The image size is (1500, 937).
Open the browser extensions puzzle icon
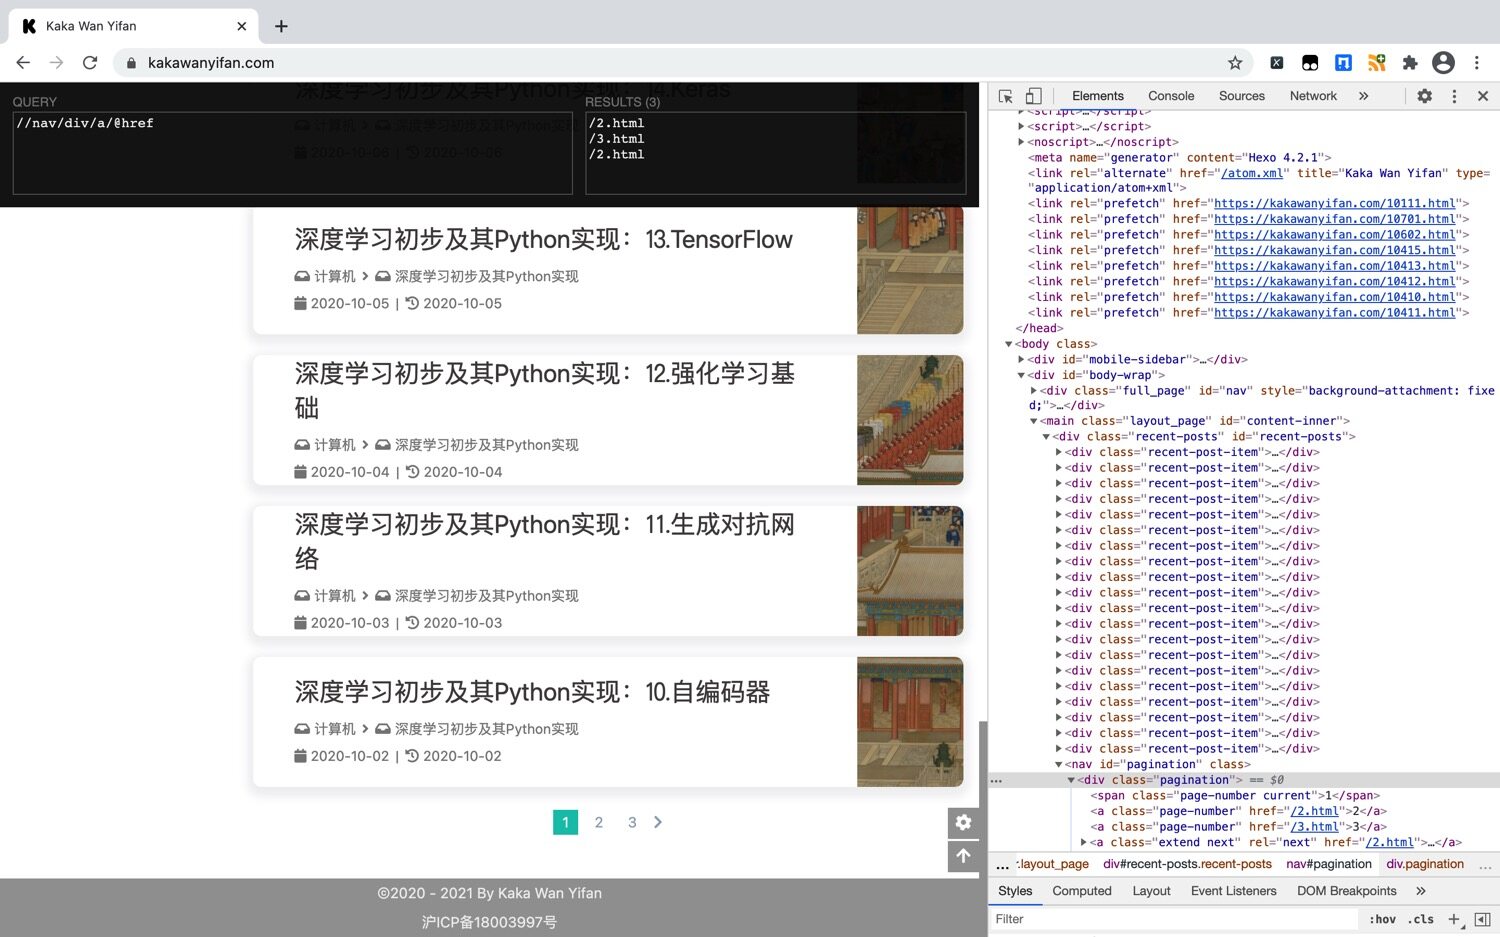click(1410, 62)
